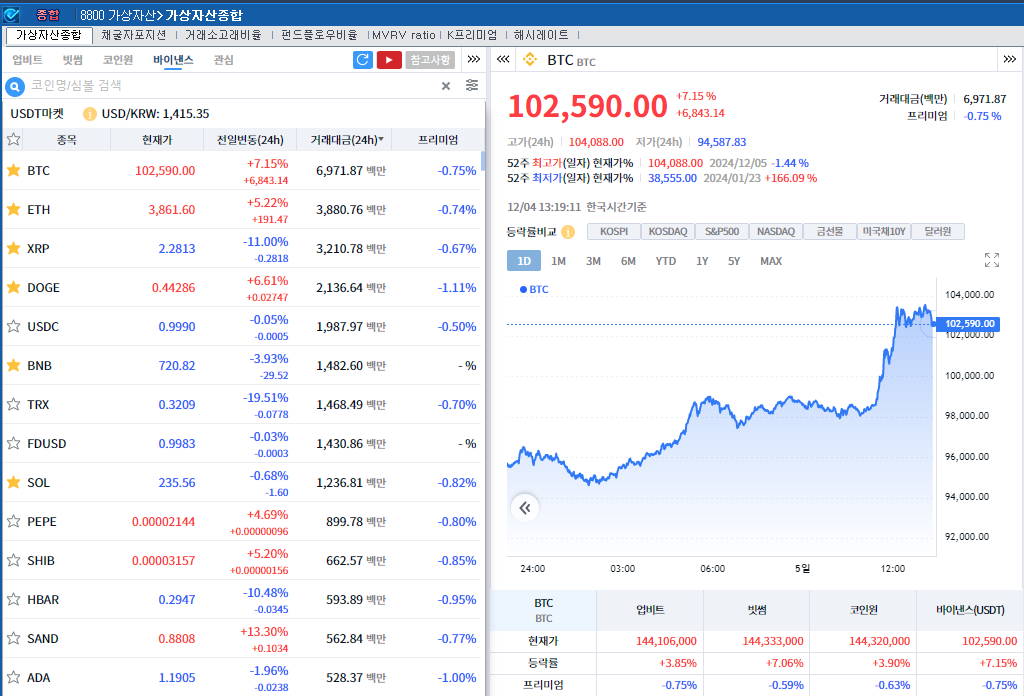Select the 1M chart period

(x=558, y=261)
